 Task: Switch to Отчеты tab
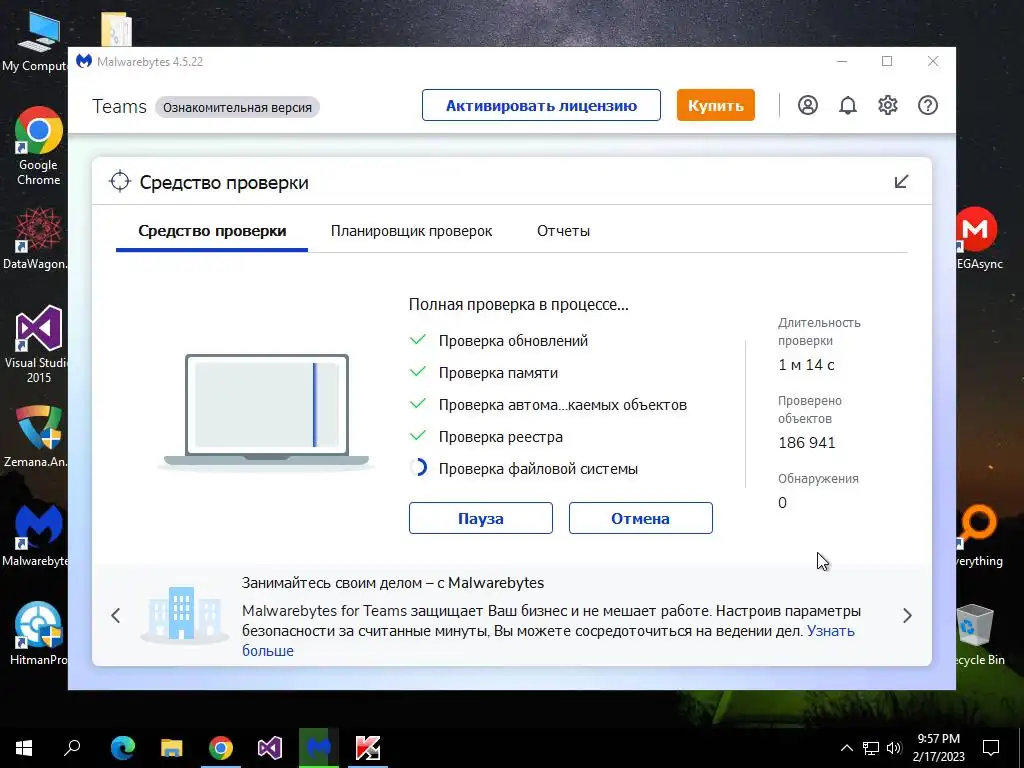point(563,231)
